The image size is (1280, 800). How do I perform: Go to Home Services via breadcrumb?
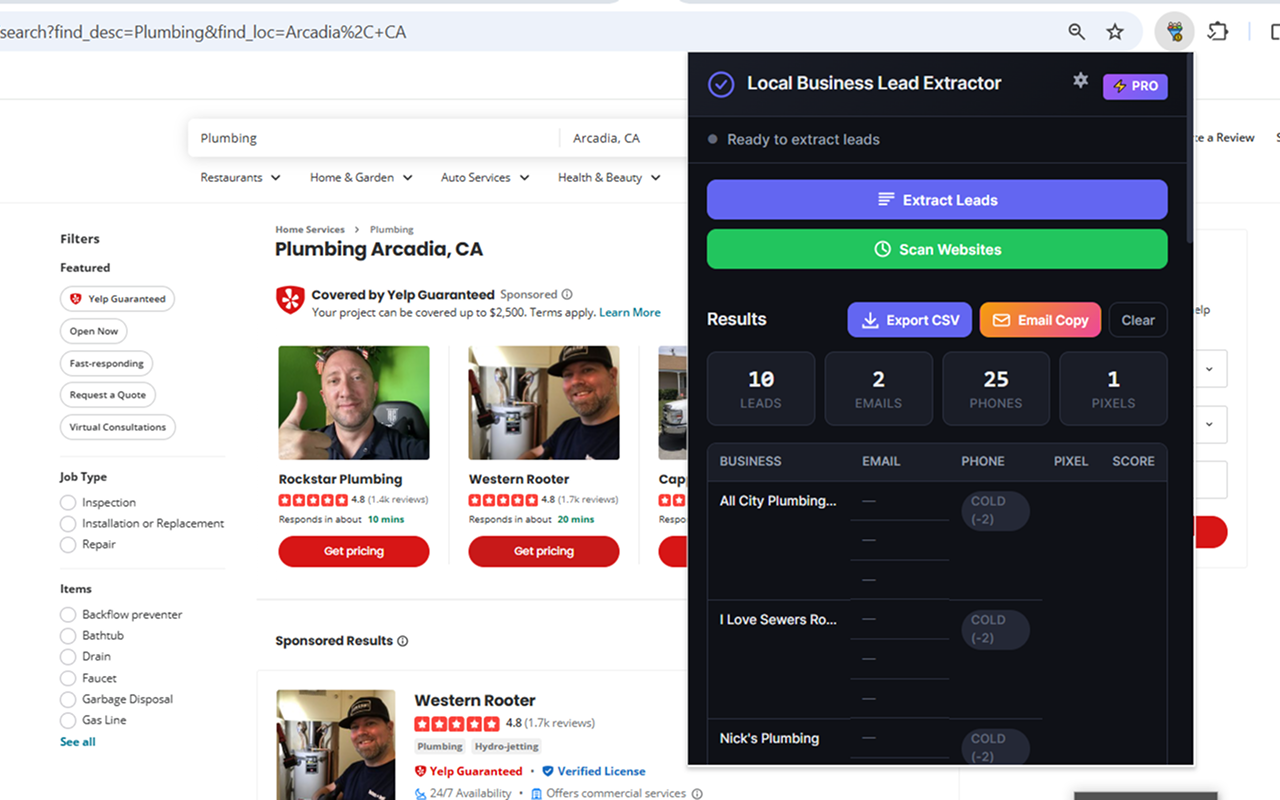(310, 229)
